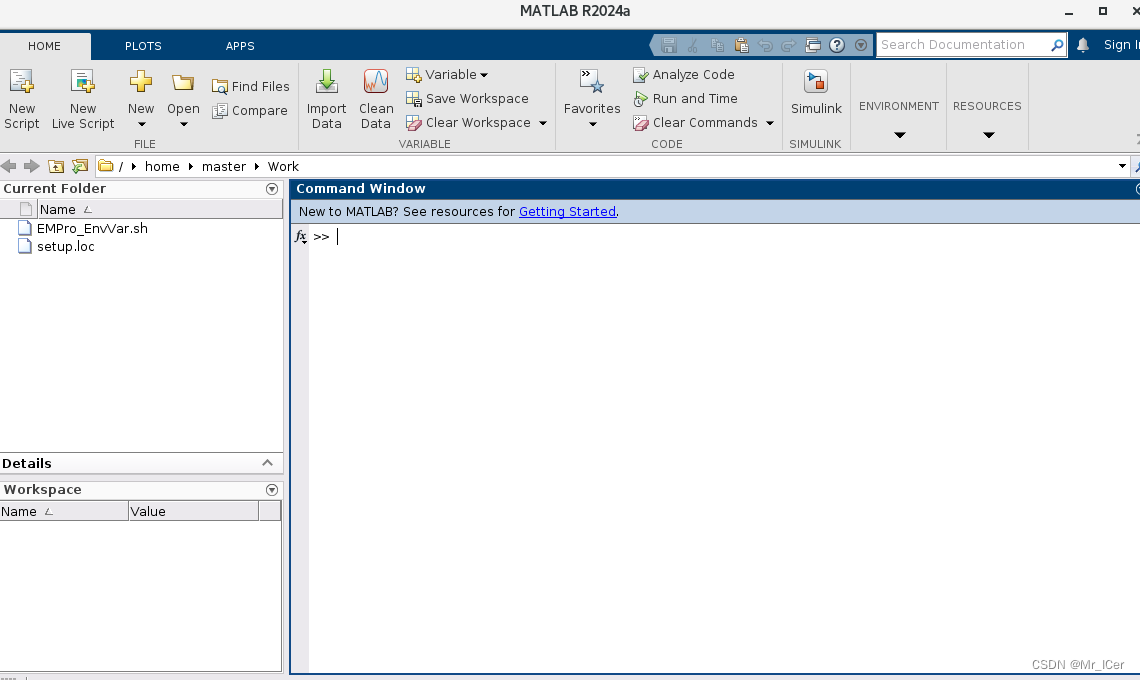Open the fx function browser
The image size is (1140, 680).
click(300, 236)
